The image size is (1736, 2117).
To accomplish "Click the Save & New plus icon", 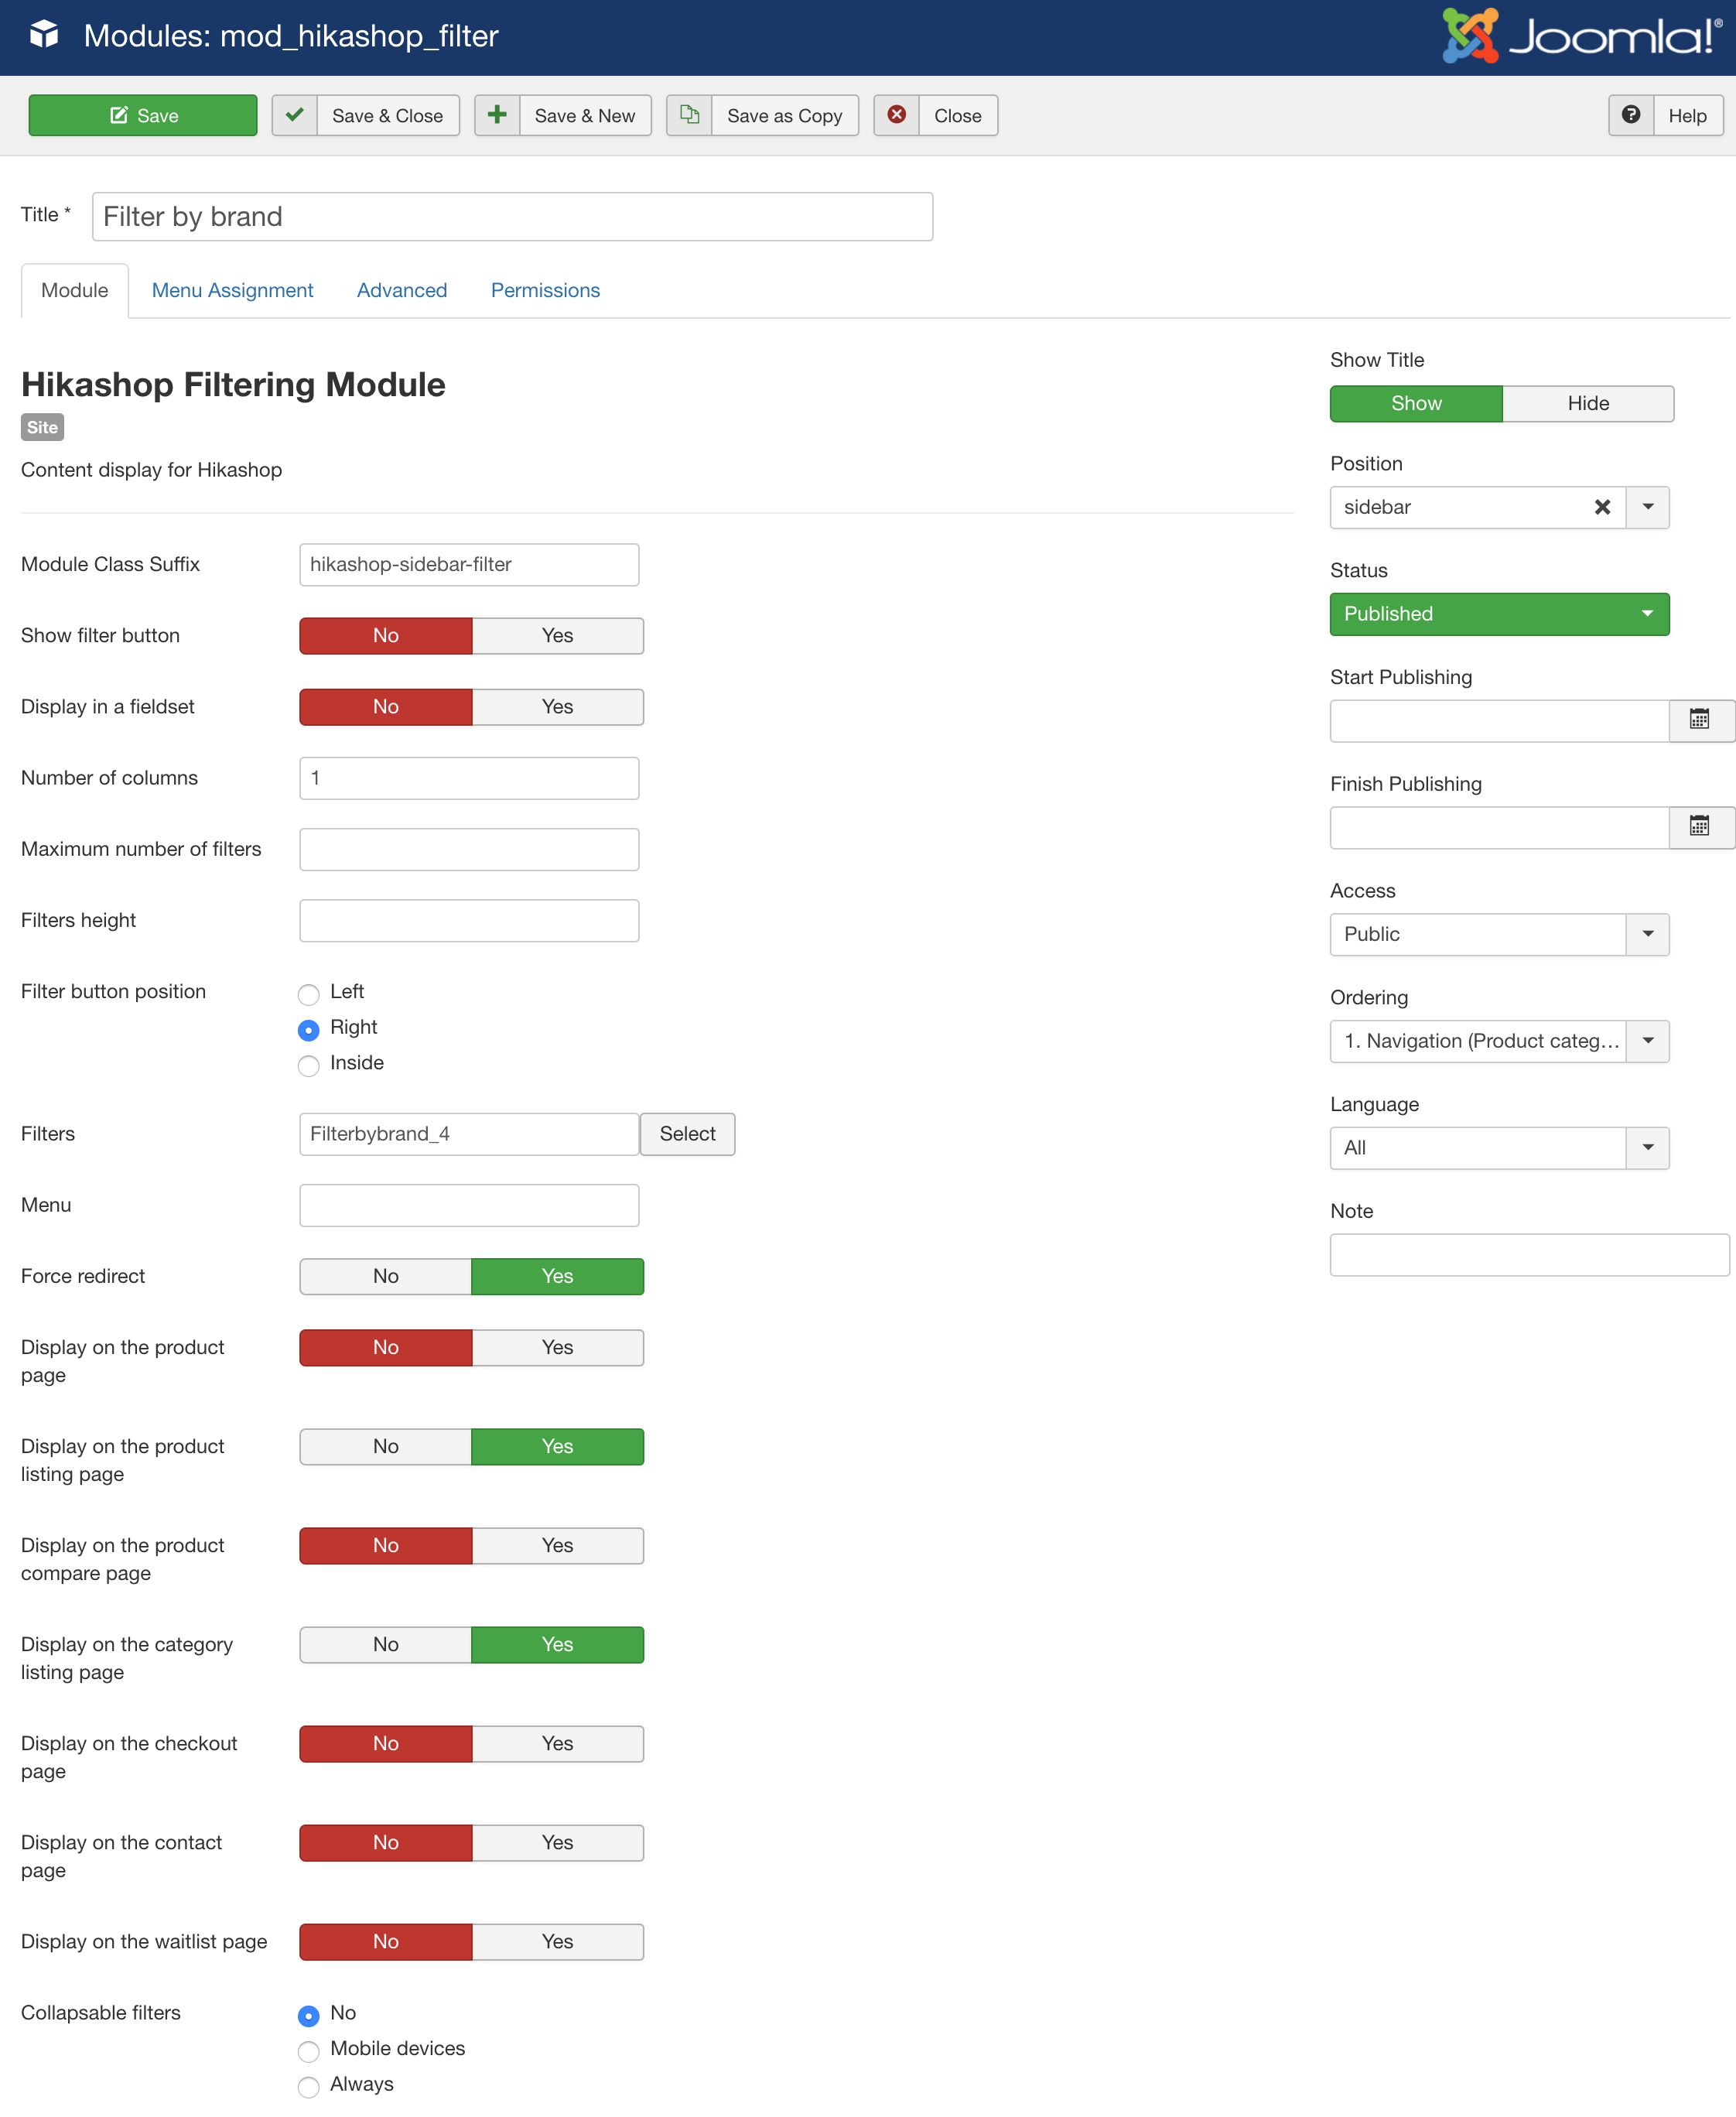I will pyautogui.click(x=497, y=115).
